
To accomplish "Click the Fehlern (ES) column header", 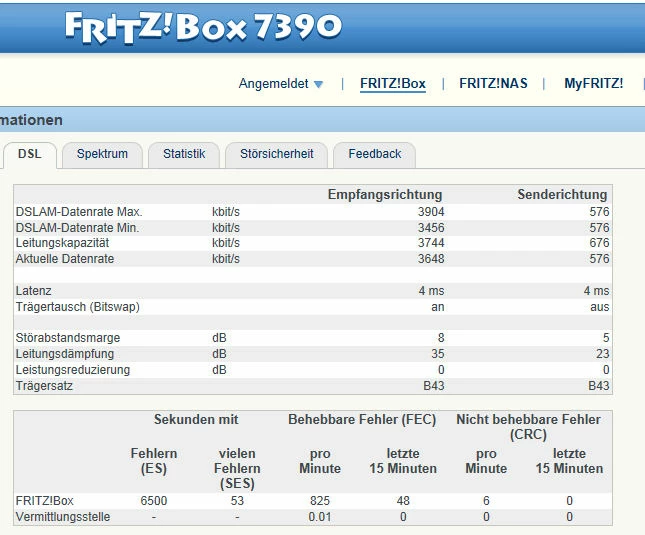I will (154, 461).
